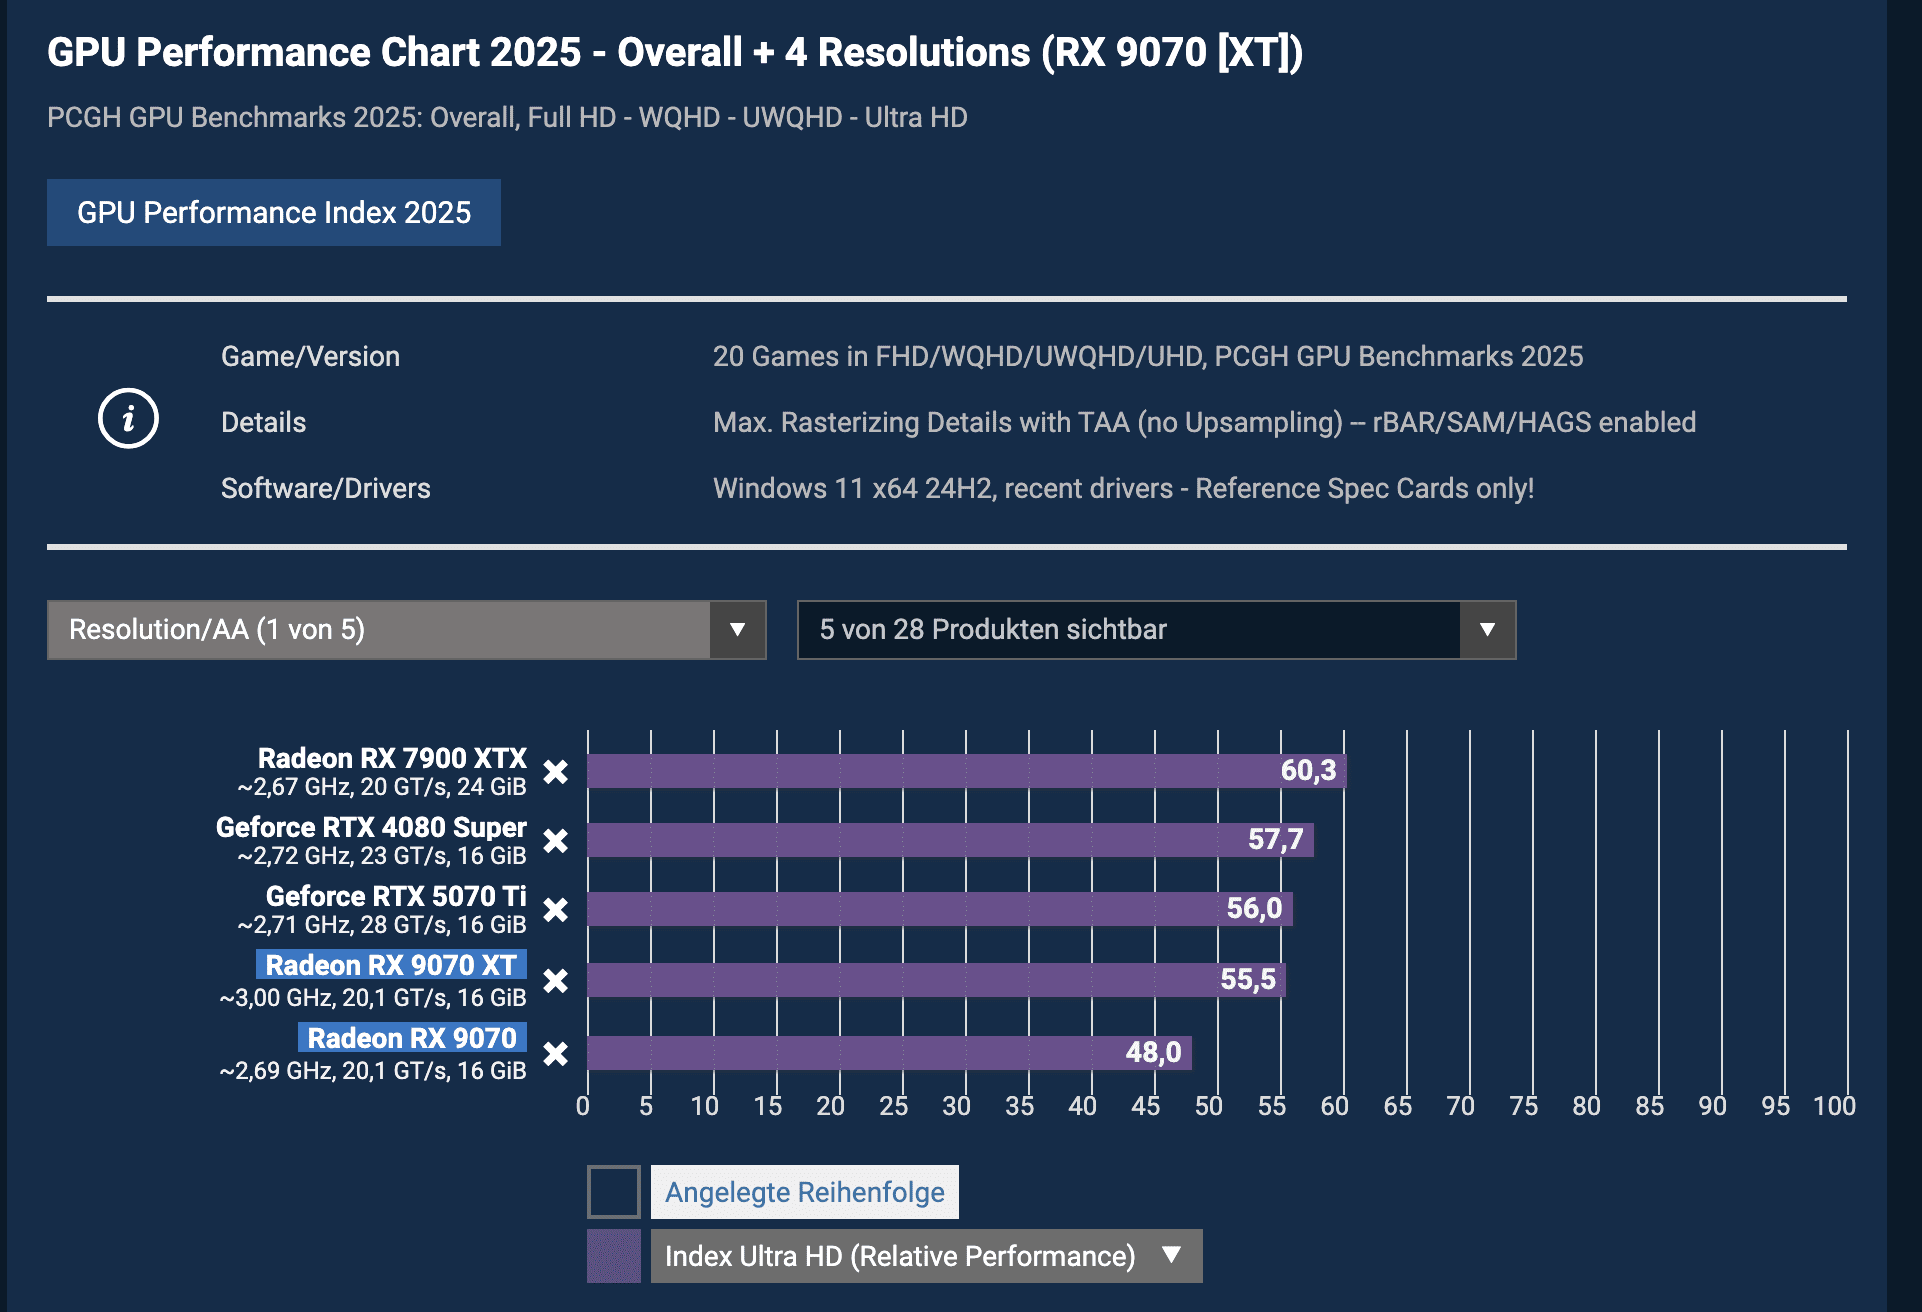Click the Geforce RTX 5070 Ti label
1922x1312 pixels.
pyautogui.click(x=396, y=896)
